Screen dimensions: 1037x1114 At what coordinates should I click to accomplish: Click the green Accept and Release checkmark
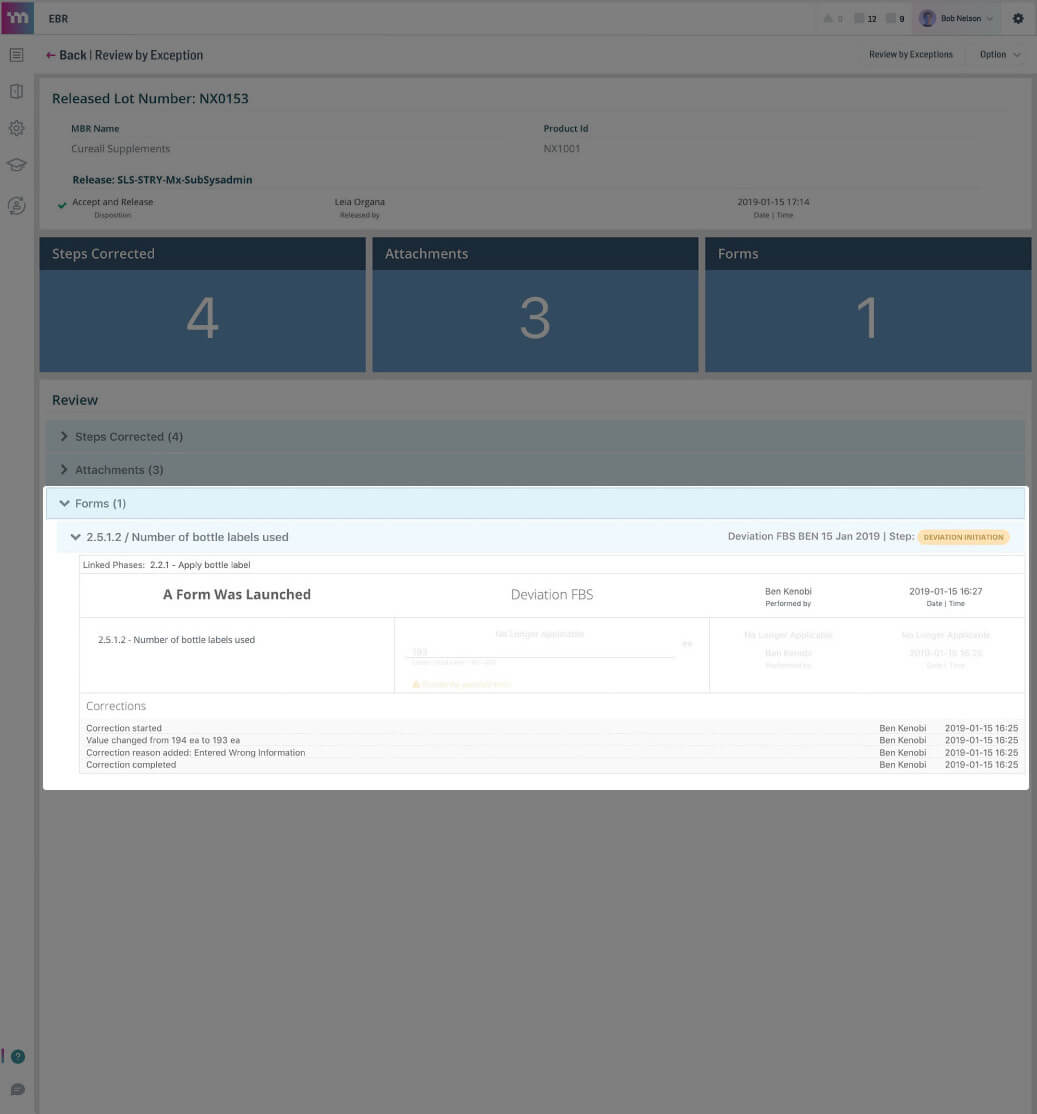(62, 205)
